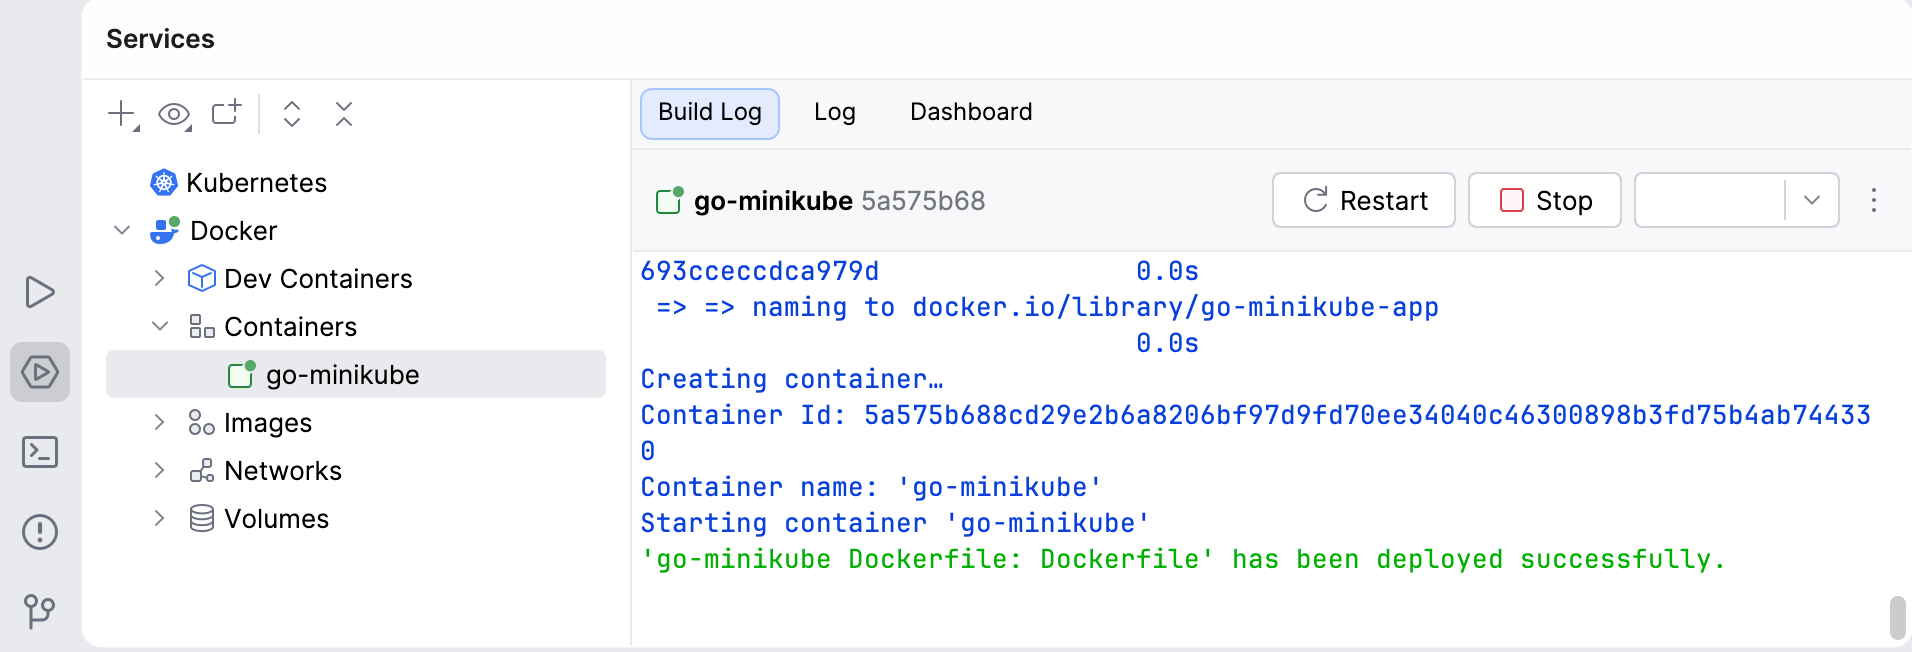The width and height of the screenshot is (1912, 652).
Task: Switch to the Log tab
Action: click(834, 113)
